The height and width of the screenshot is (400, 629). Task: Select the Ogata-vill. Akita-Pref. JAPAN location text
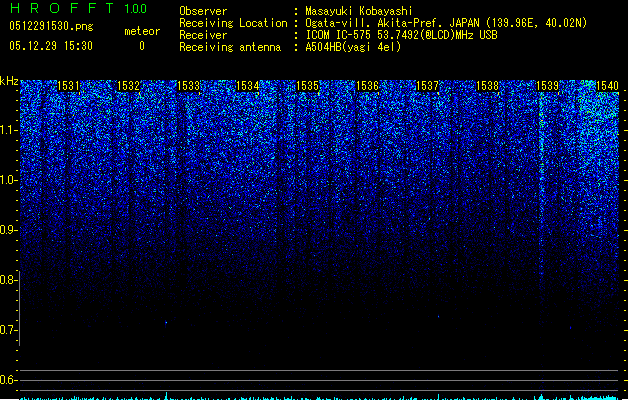(x=446, y=23)
